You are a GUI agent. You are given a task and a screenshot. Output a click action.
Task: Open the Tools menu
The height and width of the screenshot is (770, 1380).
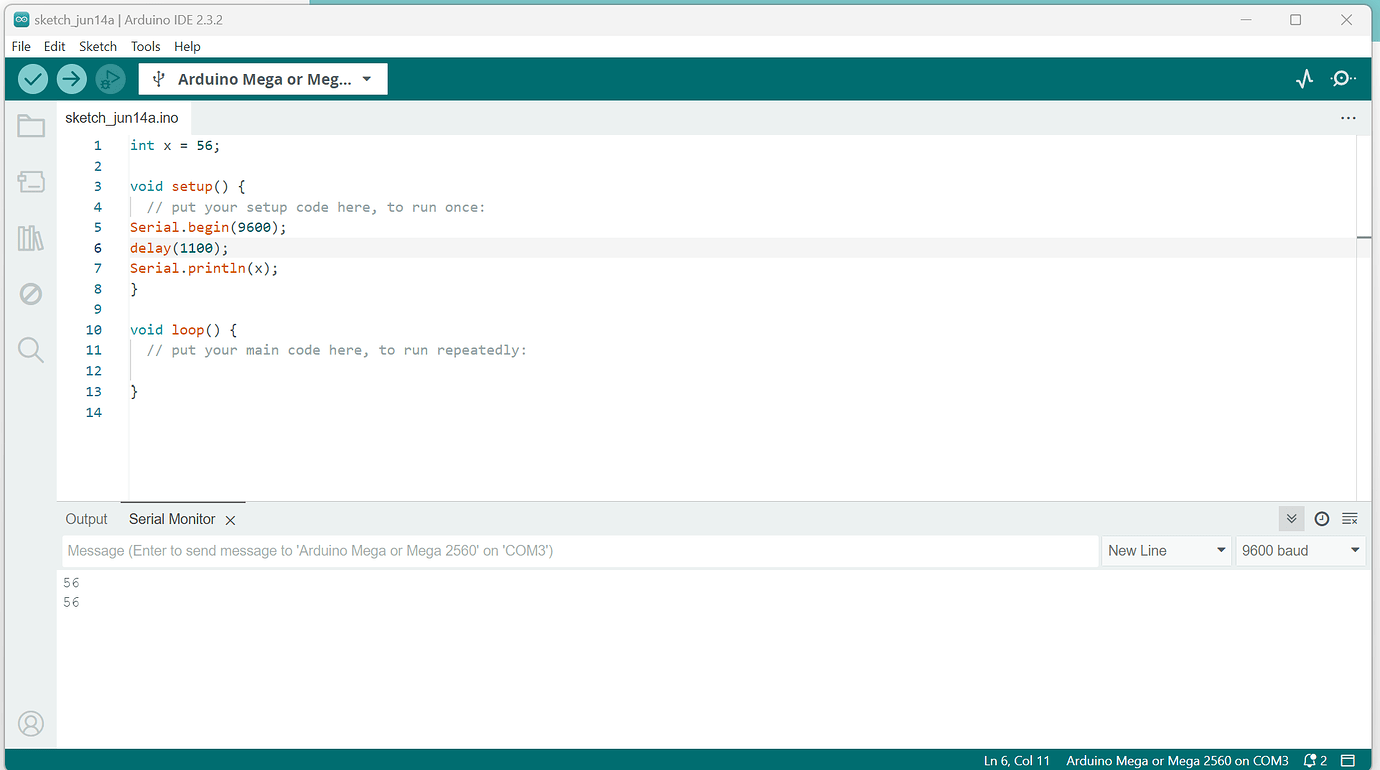pos(145,46)
